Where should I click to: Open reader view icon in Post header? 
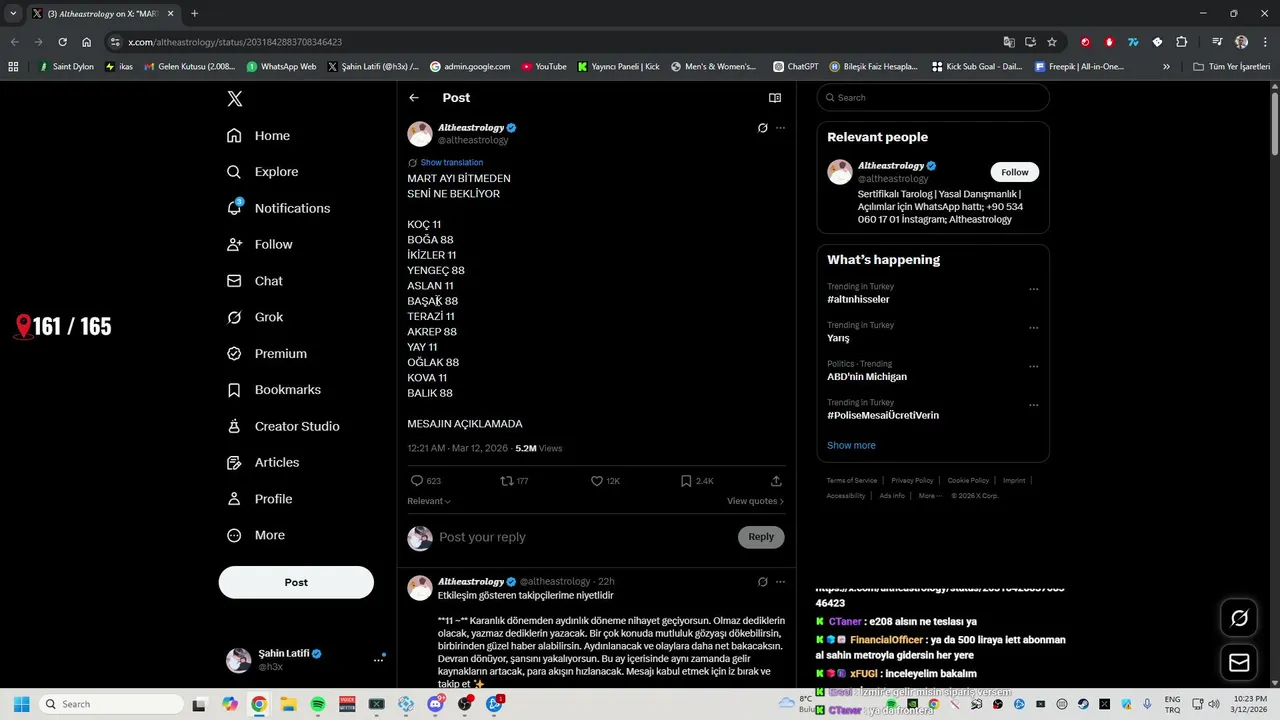coord(774,98)
